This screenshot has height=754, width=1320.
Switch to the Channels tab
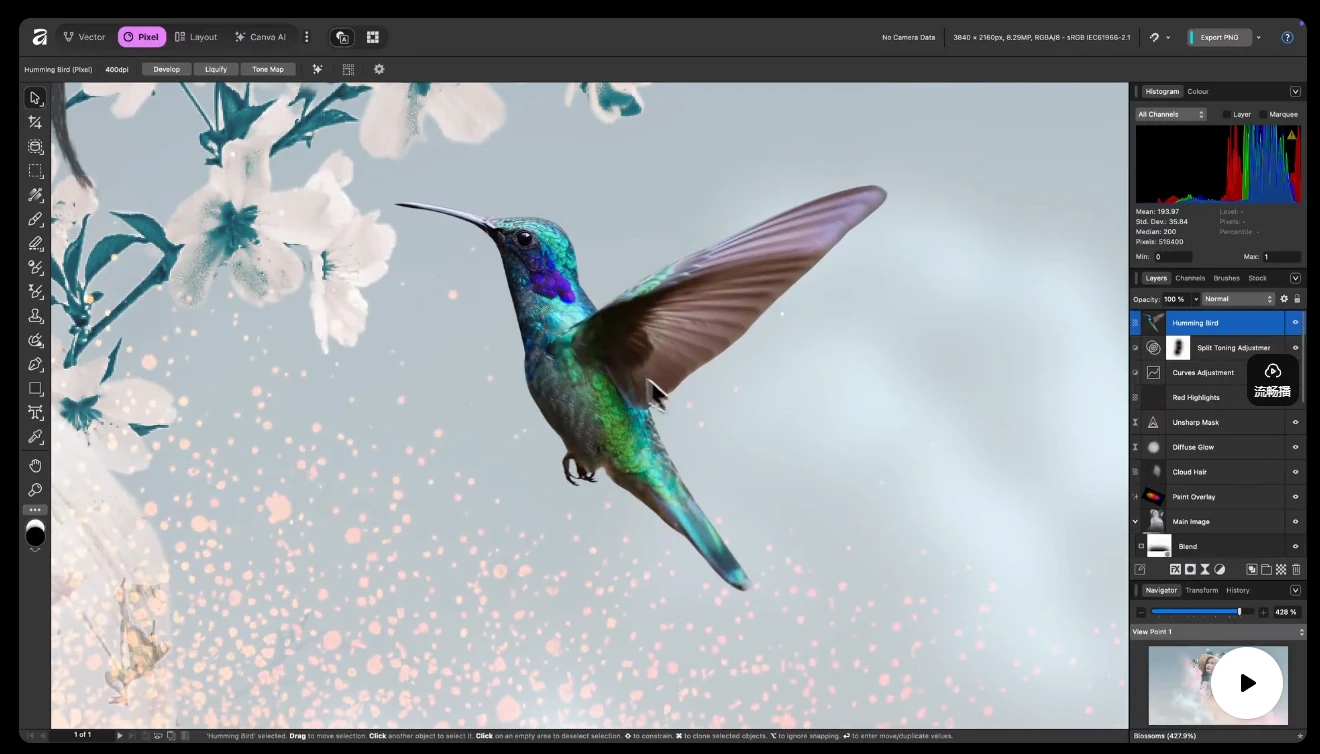(x=1190, y=278)
